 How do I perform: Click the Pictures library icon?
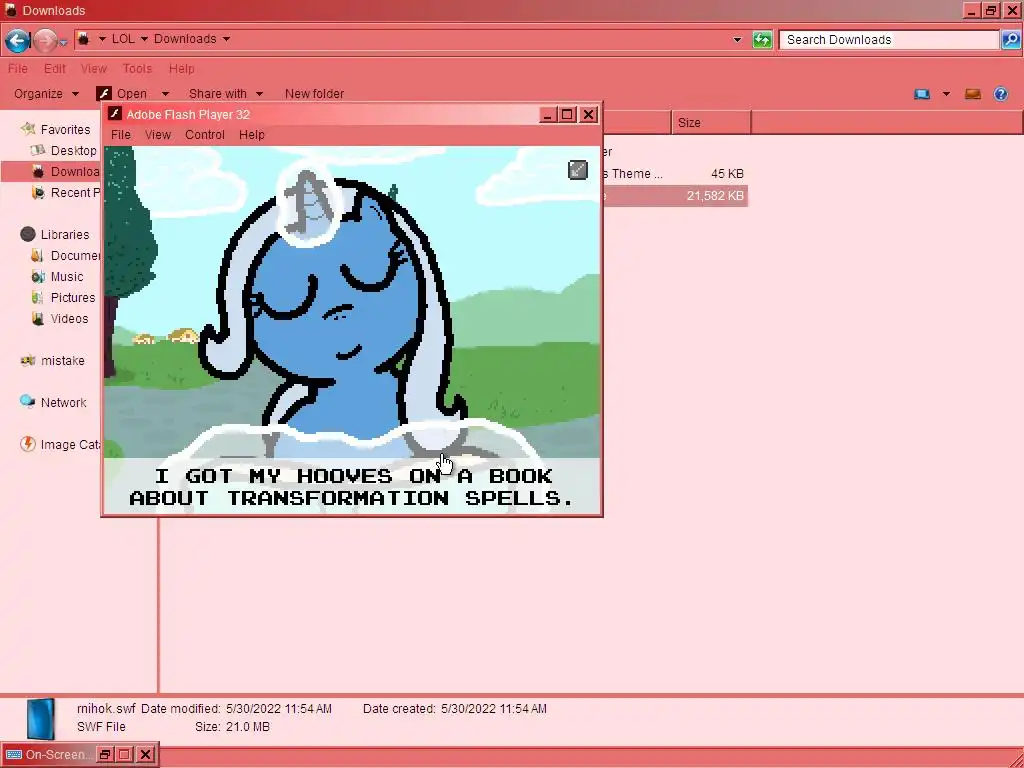[38, 297]
